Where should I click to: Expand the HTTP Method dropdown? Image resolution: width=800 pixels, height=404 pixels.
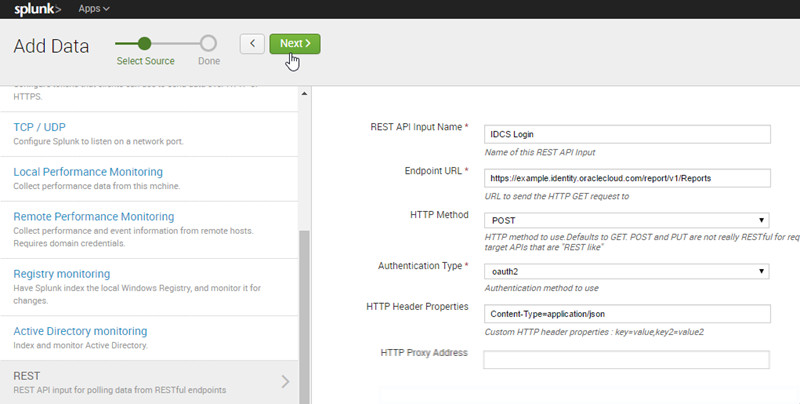point(626,220)
